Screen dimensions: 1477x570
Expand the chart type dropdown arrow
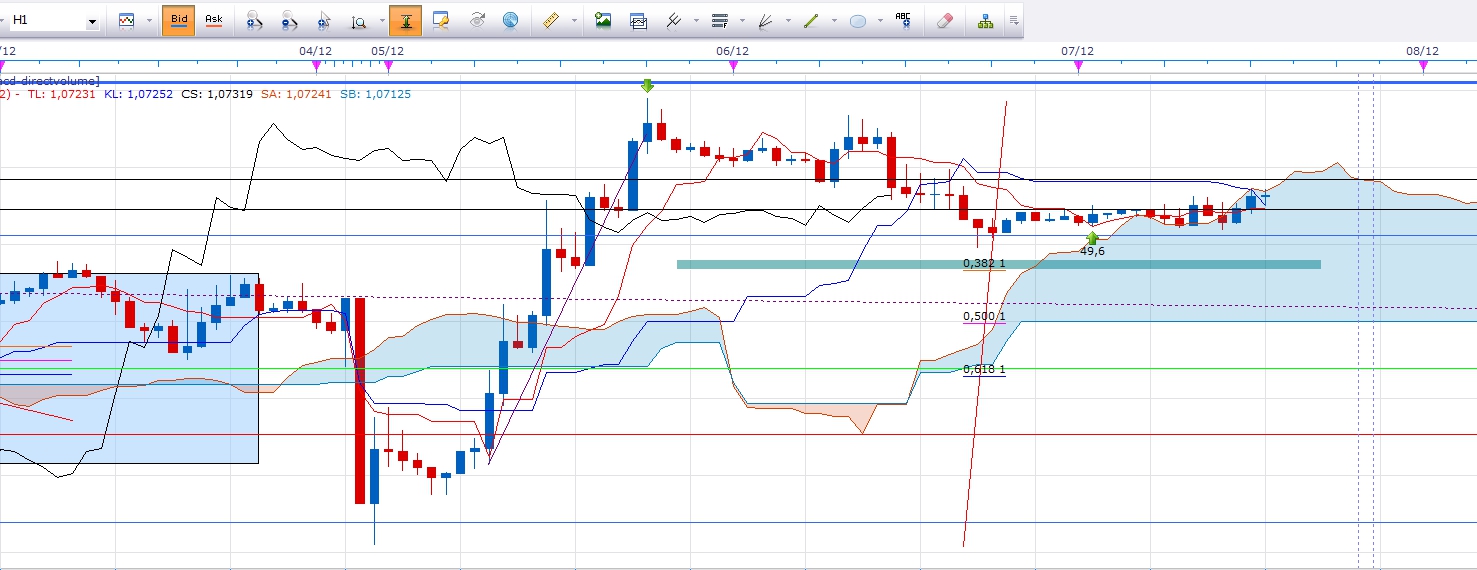(x=149, y=21)
